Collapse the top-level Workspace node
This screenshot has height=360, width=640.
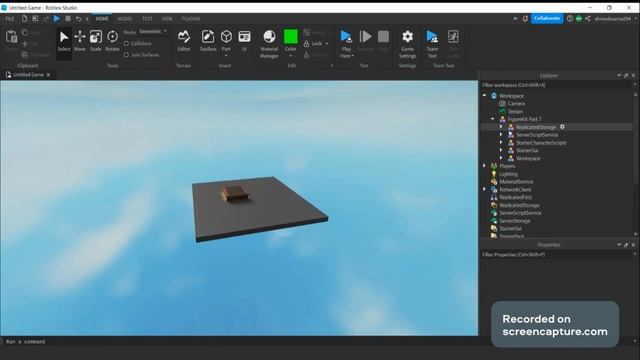[x=484, y=96]
